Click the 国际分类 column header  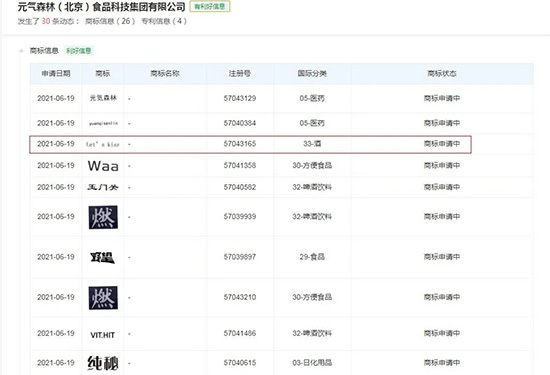(x=312, y=73)
